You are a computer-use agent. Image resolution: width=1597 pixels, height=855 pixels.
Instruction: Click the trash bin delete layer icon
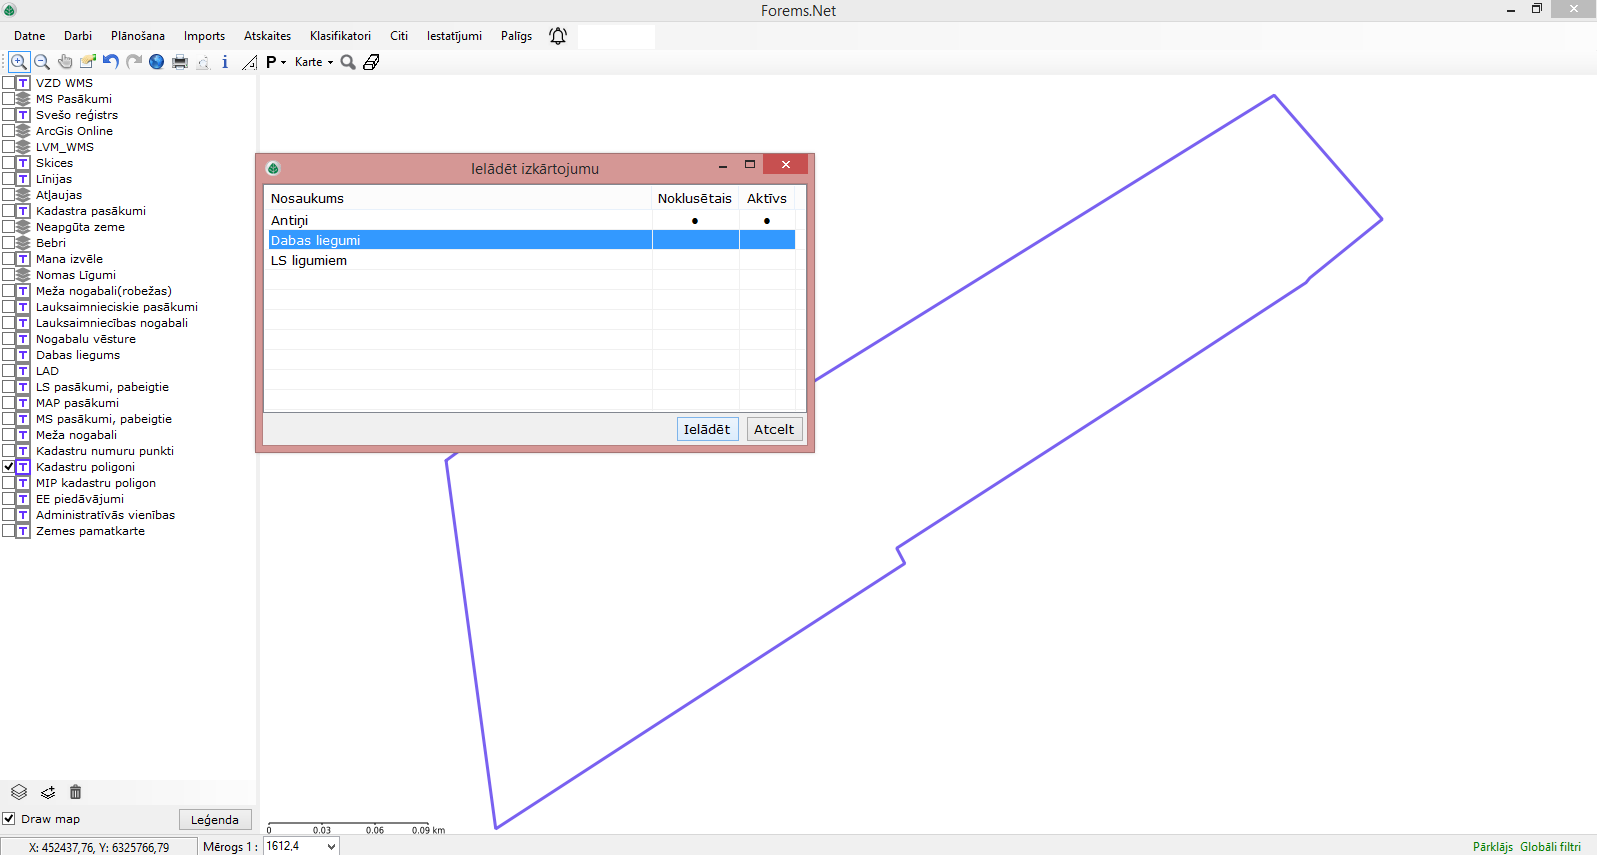click(x=75, y=792)
